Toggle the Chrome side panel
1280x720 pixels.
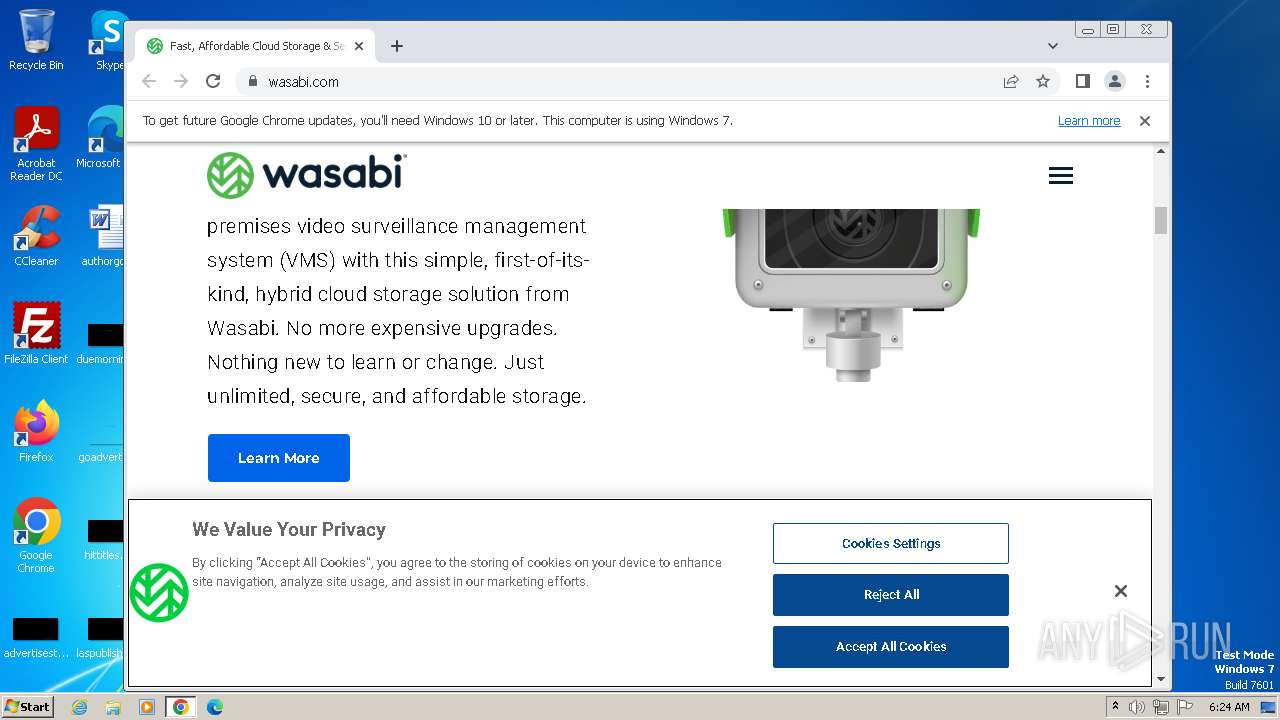[1082, 81]
